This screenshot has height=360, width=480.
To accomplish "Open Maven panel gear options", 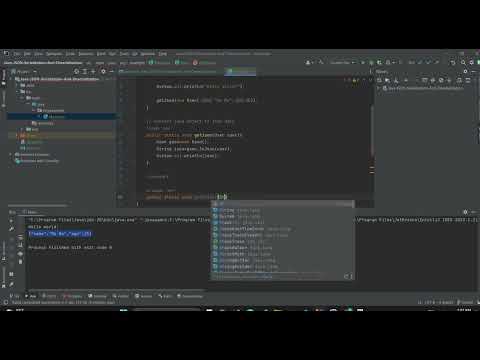I will (465, 72).
